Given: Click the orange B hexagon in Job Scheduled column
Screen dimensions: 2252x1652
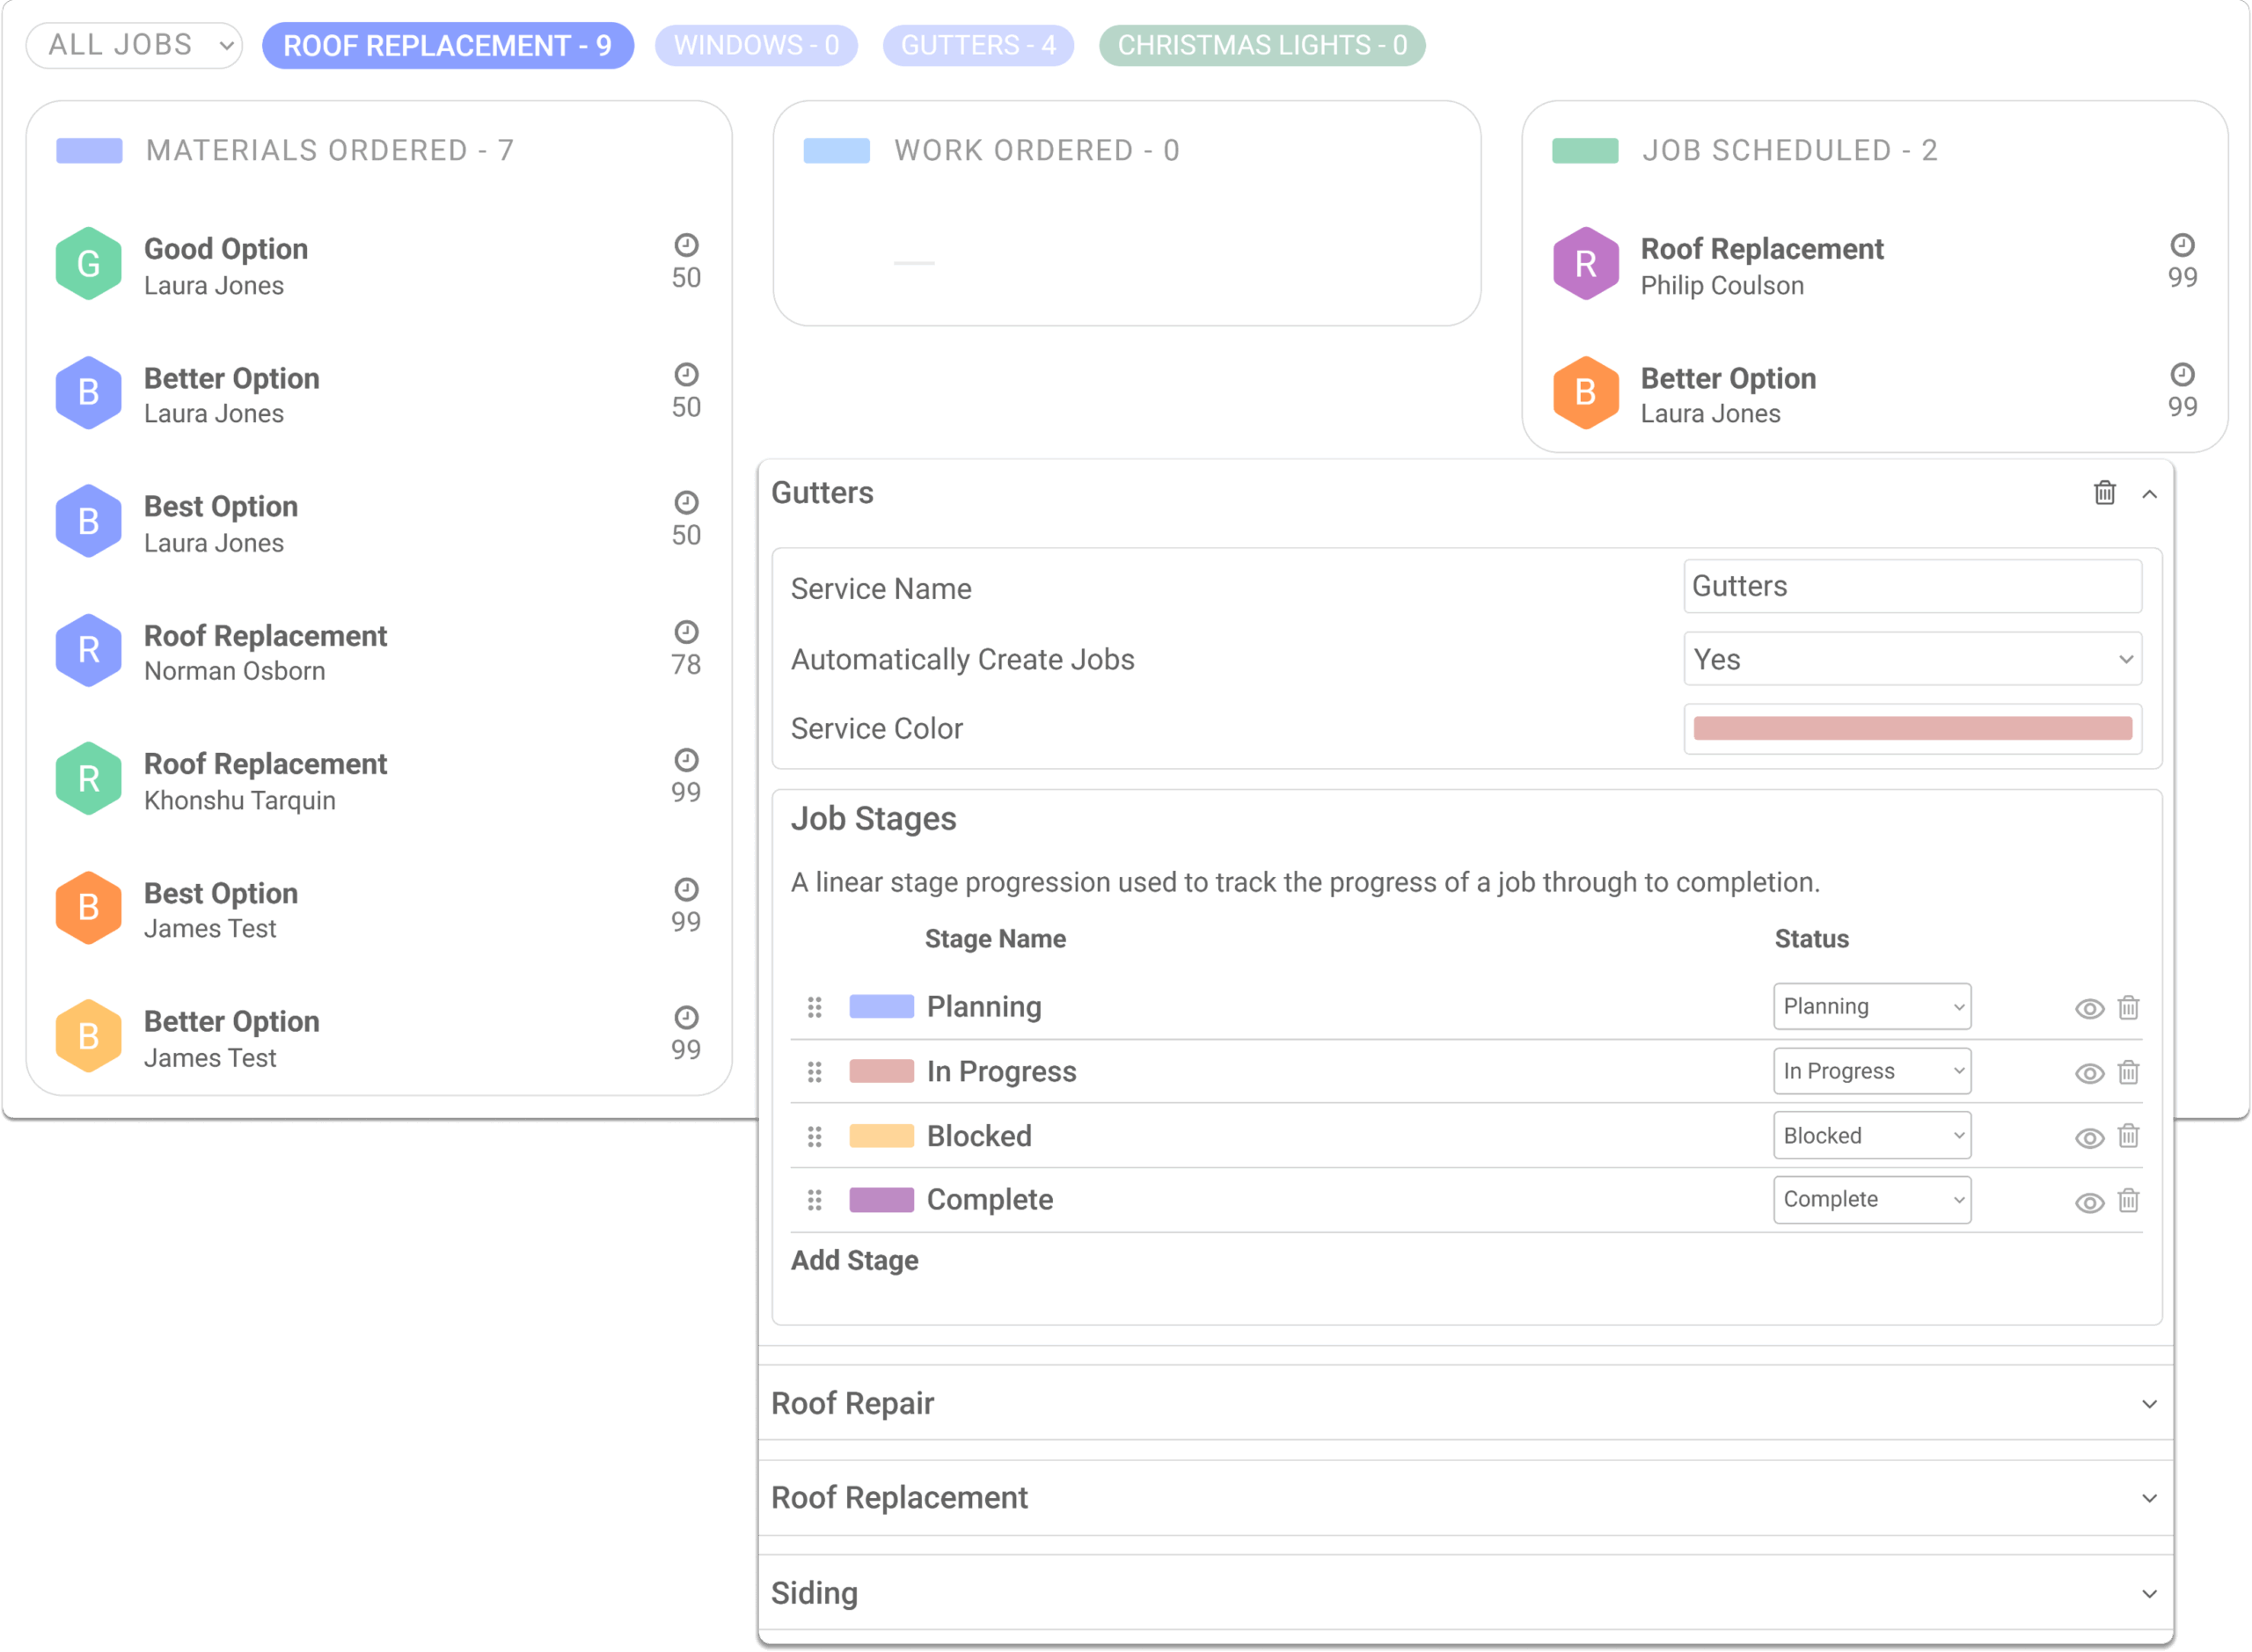Looking at the screenshot, I should pos(1586,393).
